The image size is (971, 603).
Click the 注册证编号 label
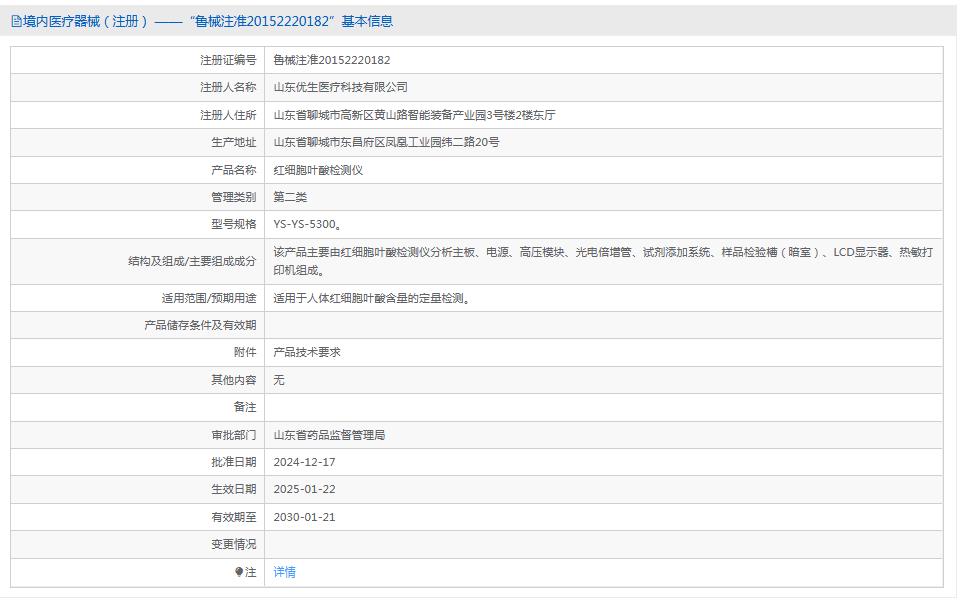228,60
